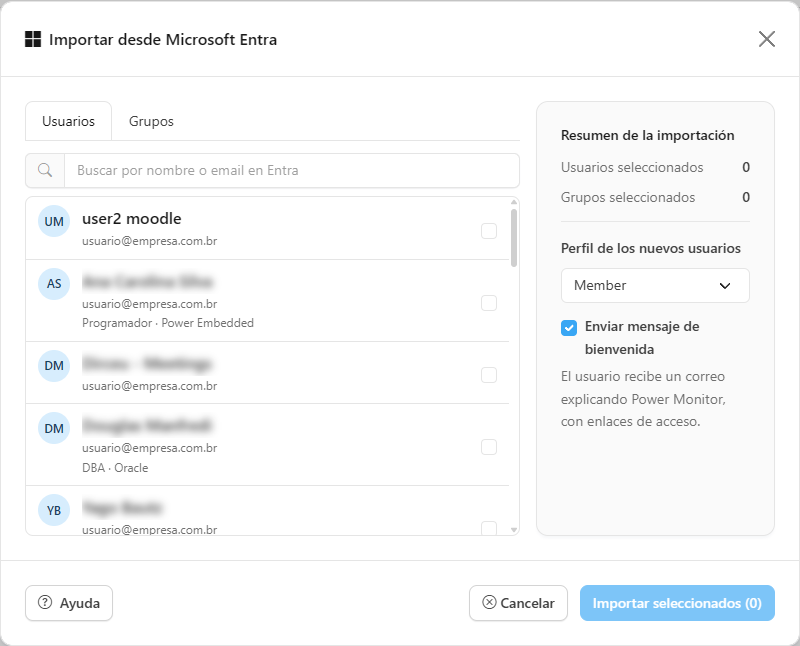Click the Programador · Power Embedded text

168,323
